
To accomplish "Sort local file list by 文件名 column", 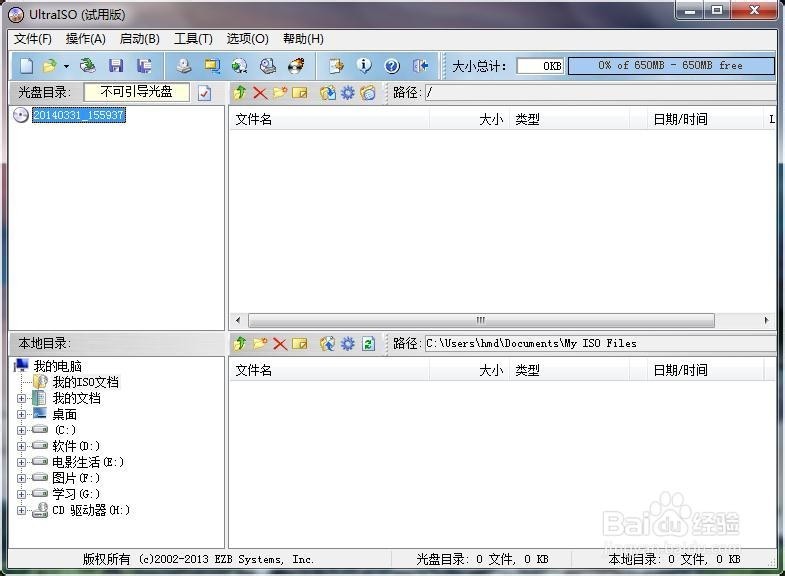I will click(x=329, y=371).
